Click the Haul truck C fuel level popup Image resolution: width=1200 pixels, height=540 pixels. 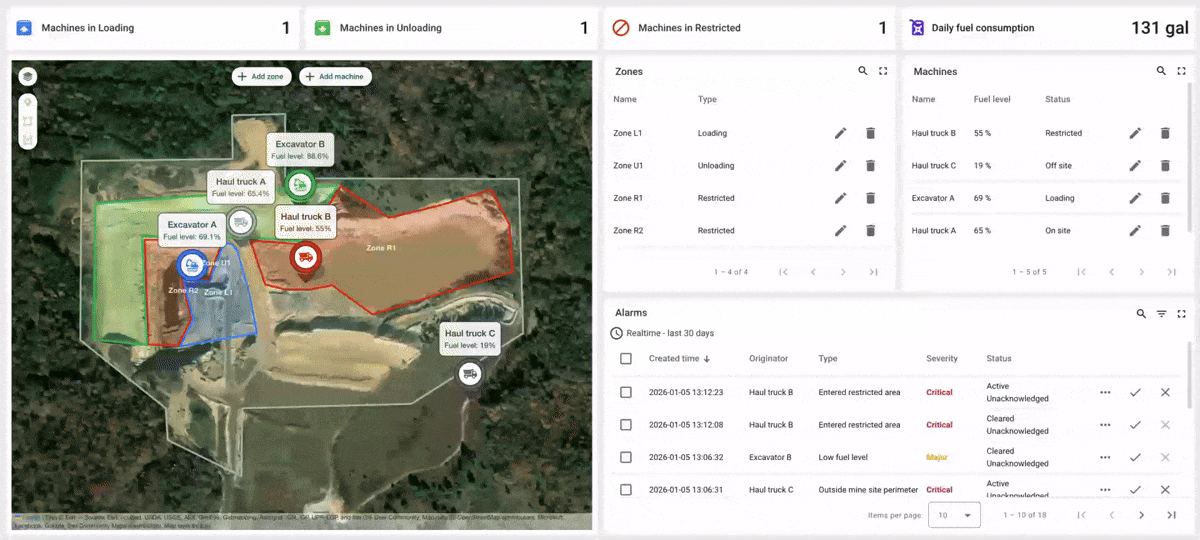pyautogui.click(x=470, y=339)
